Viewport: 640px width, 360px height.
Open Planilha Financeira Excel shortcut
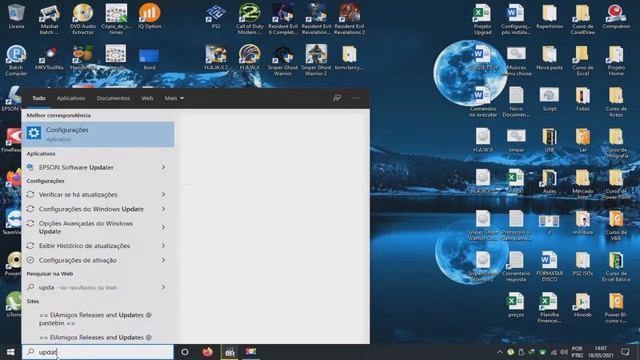(x=549, y=308)
